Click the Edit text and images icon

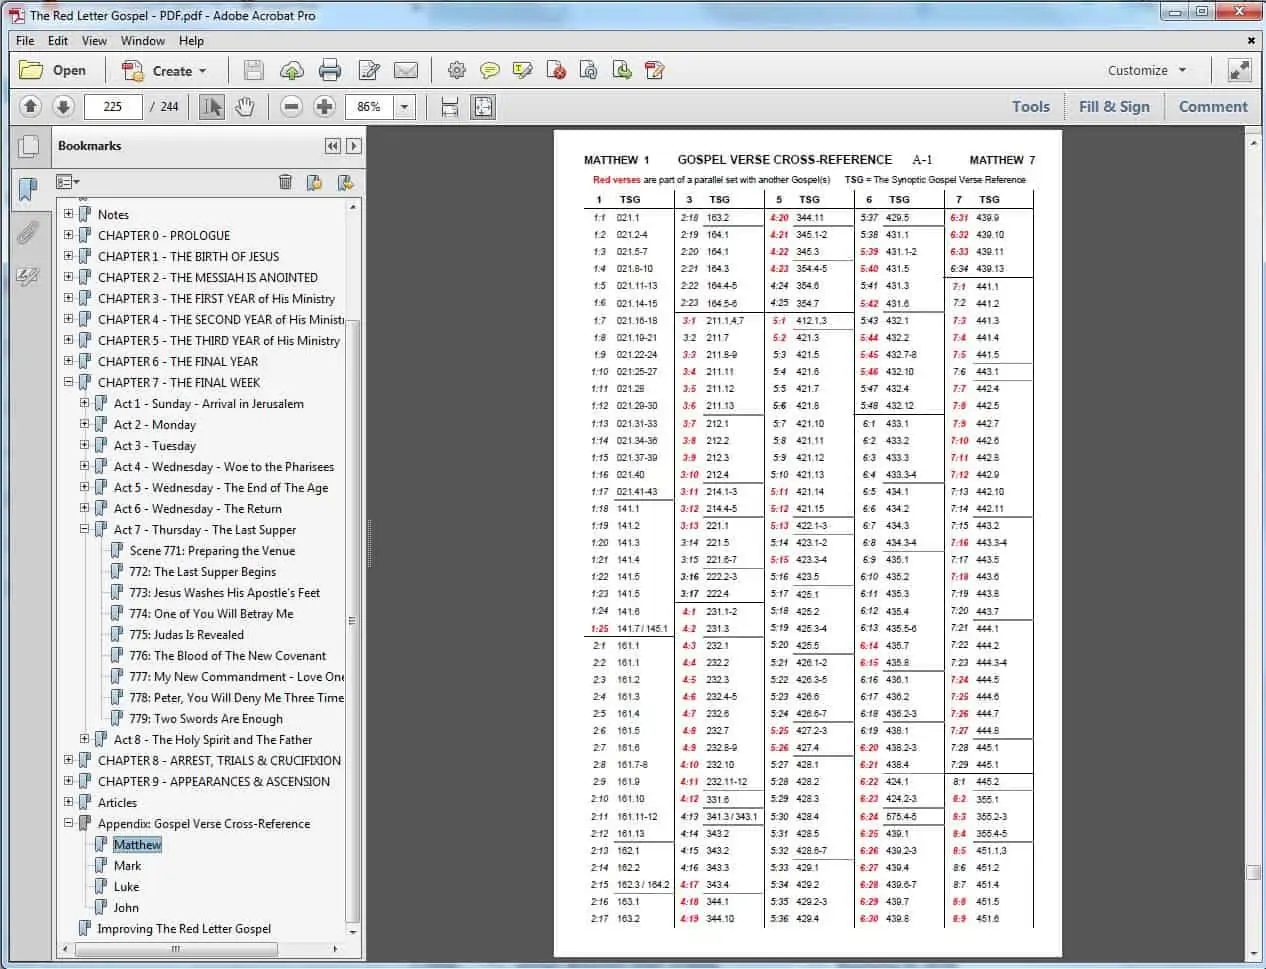click(x=369, y=70)
